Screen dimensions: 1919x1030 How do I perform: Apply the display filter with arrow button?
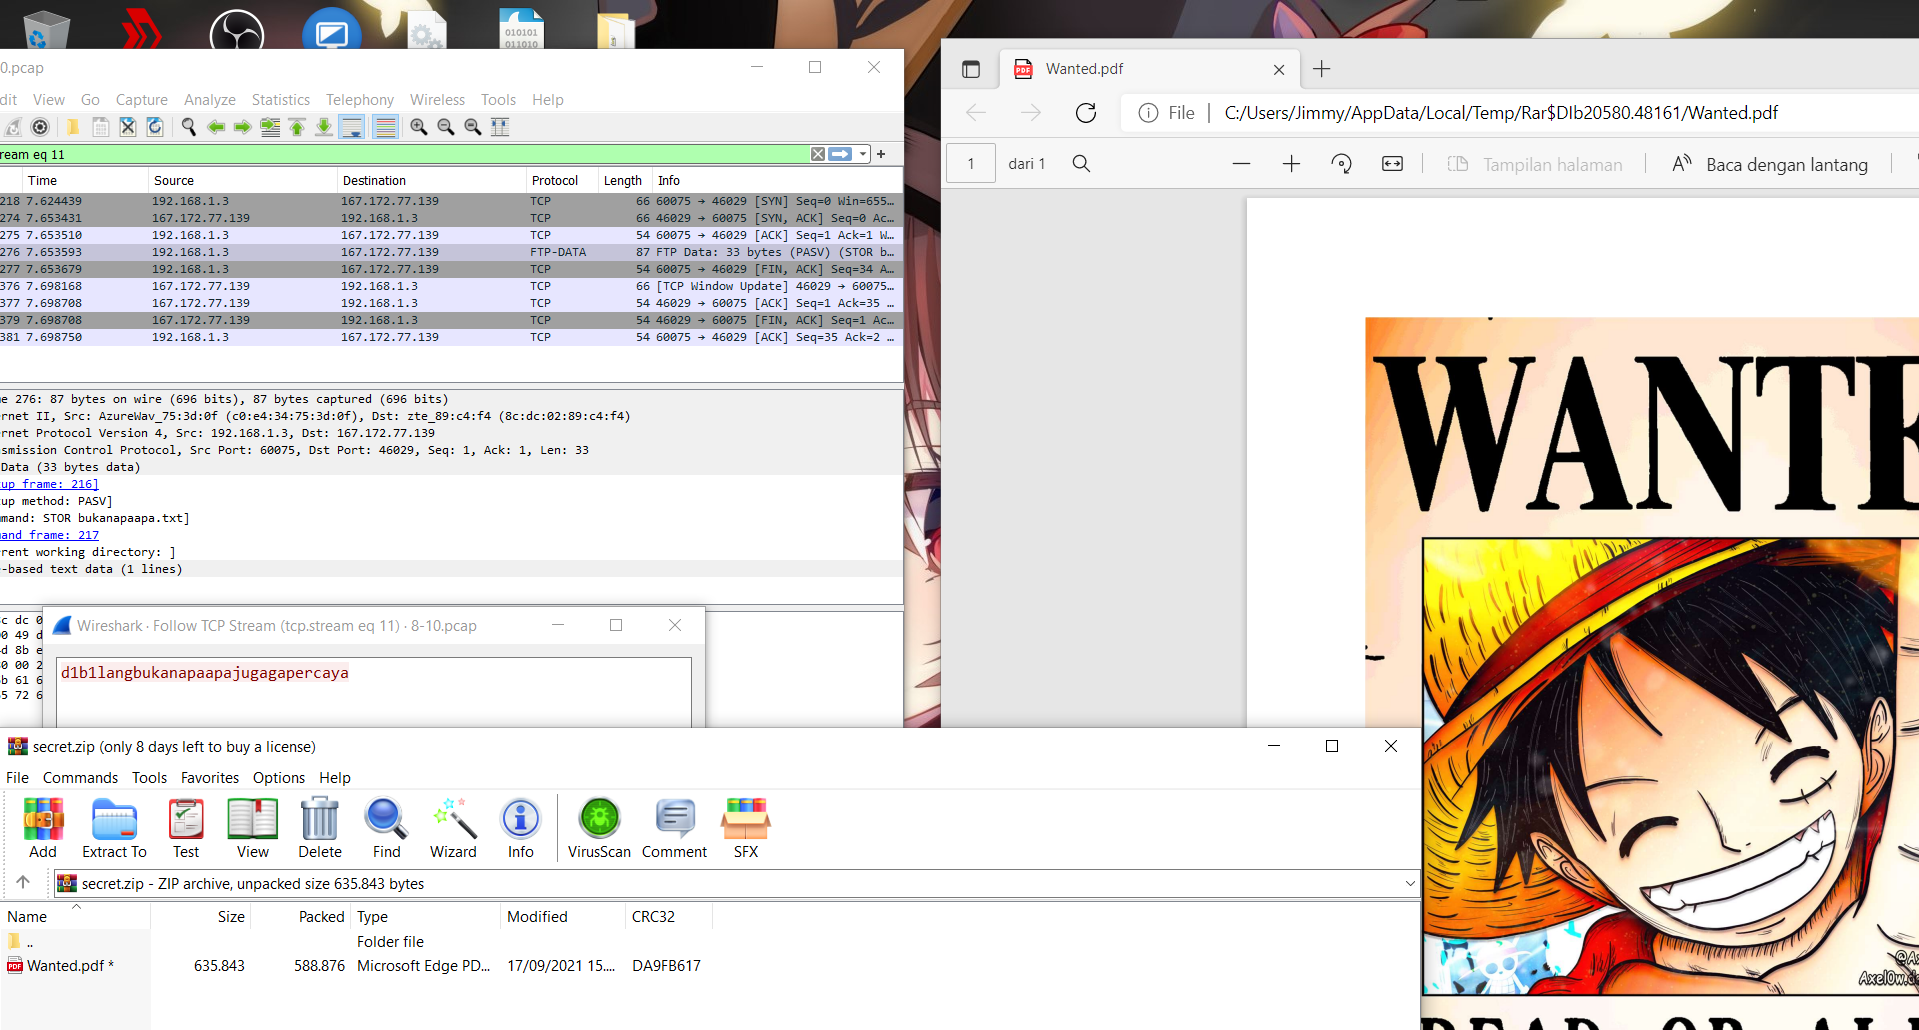[840, 154]
